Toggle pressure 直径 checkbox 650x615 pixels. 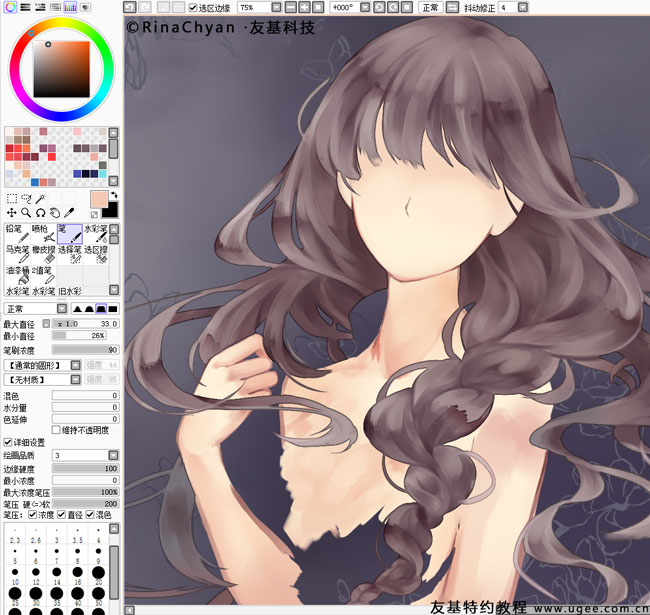(x=61, y=514)
